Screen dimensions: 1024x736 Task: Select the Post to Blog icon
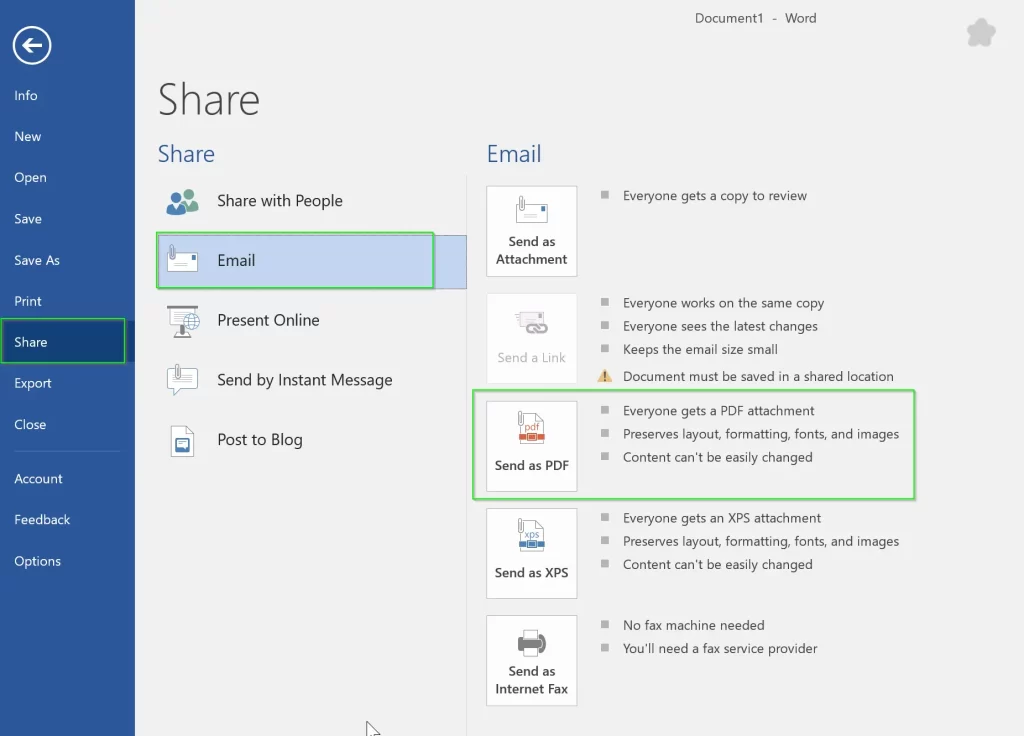tap(183, 440)
